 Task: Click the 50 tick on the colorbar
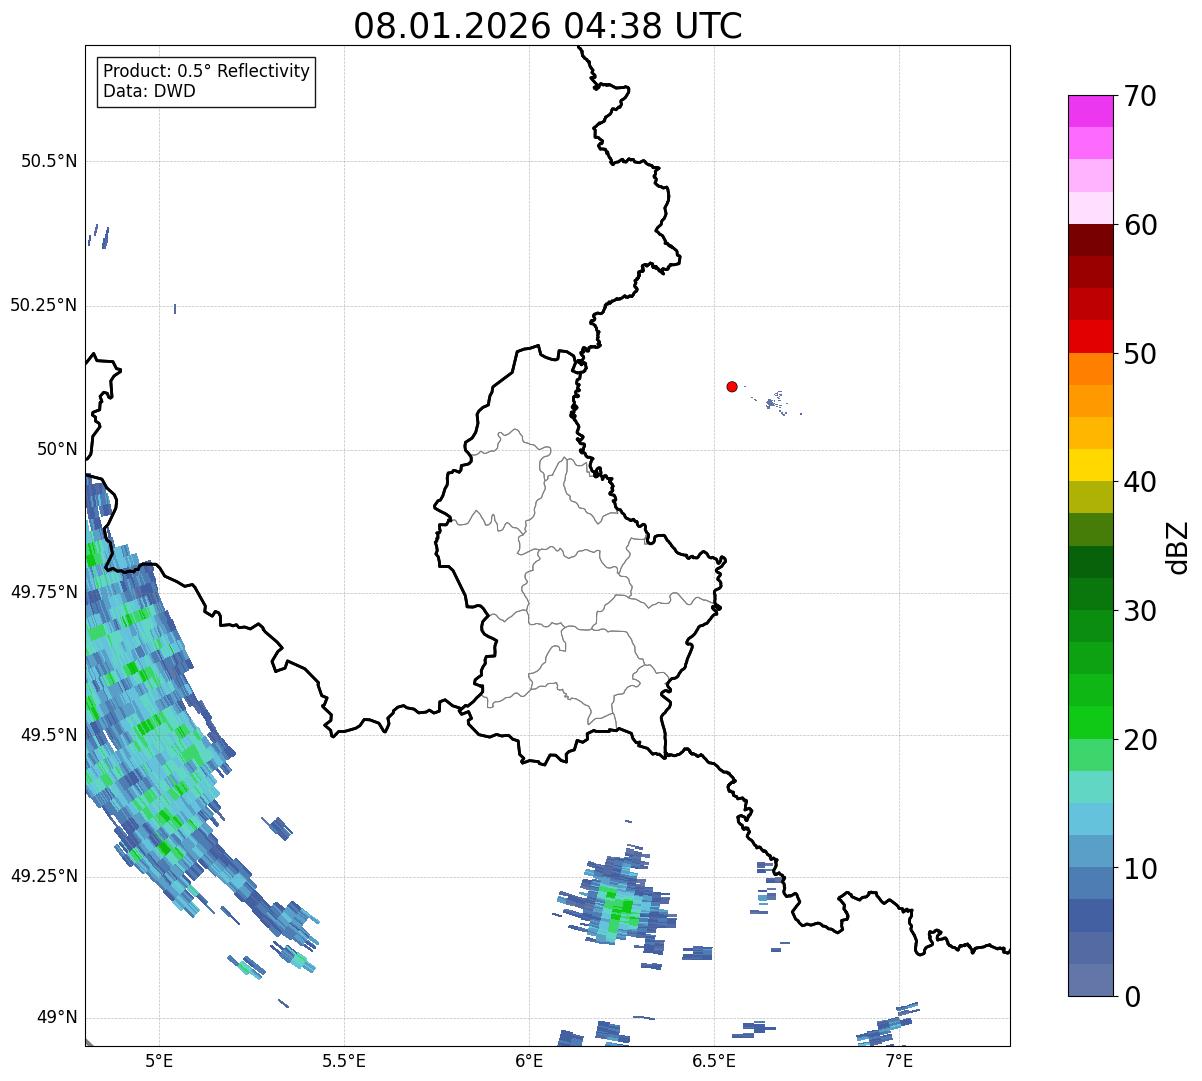coord(1140,354)
